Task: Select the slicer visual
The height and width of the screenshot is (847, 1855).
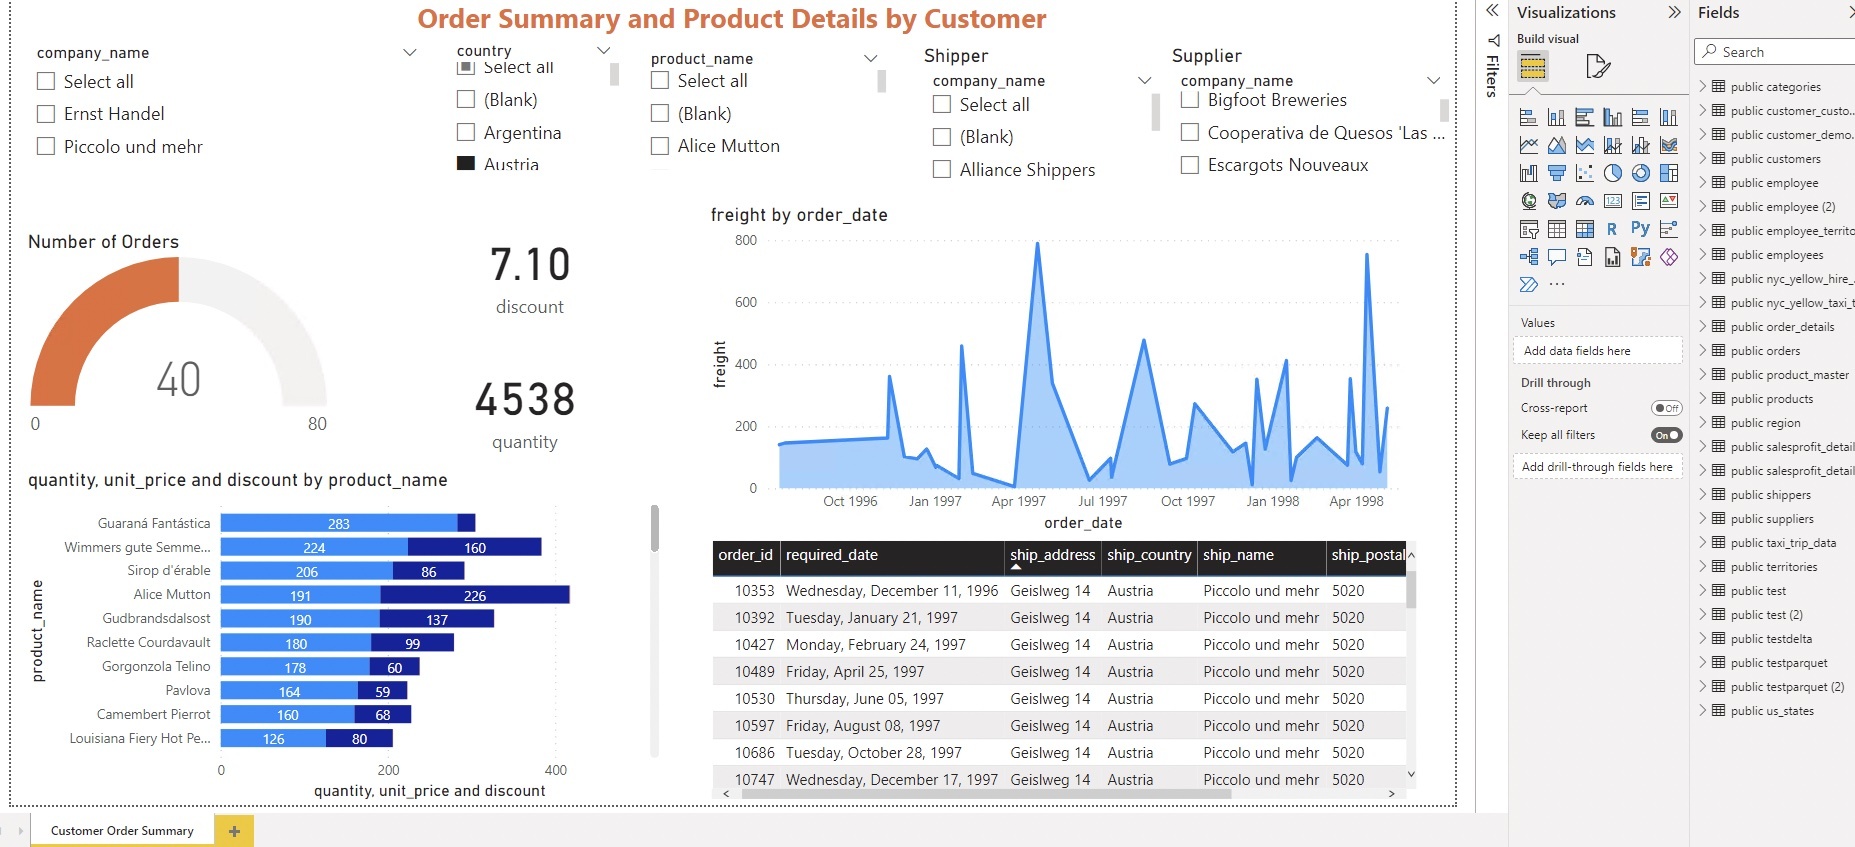Action: click(1529, 229)
